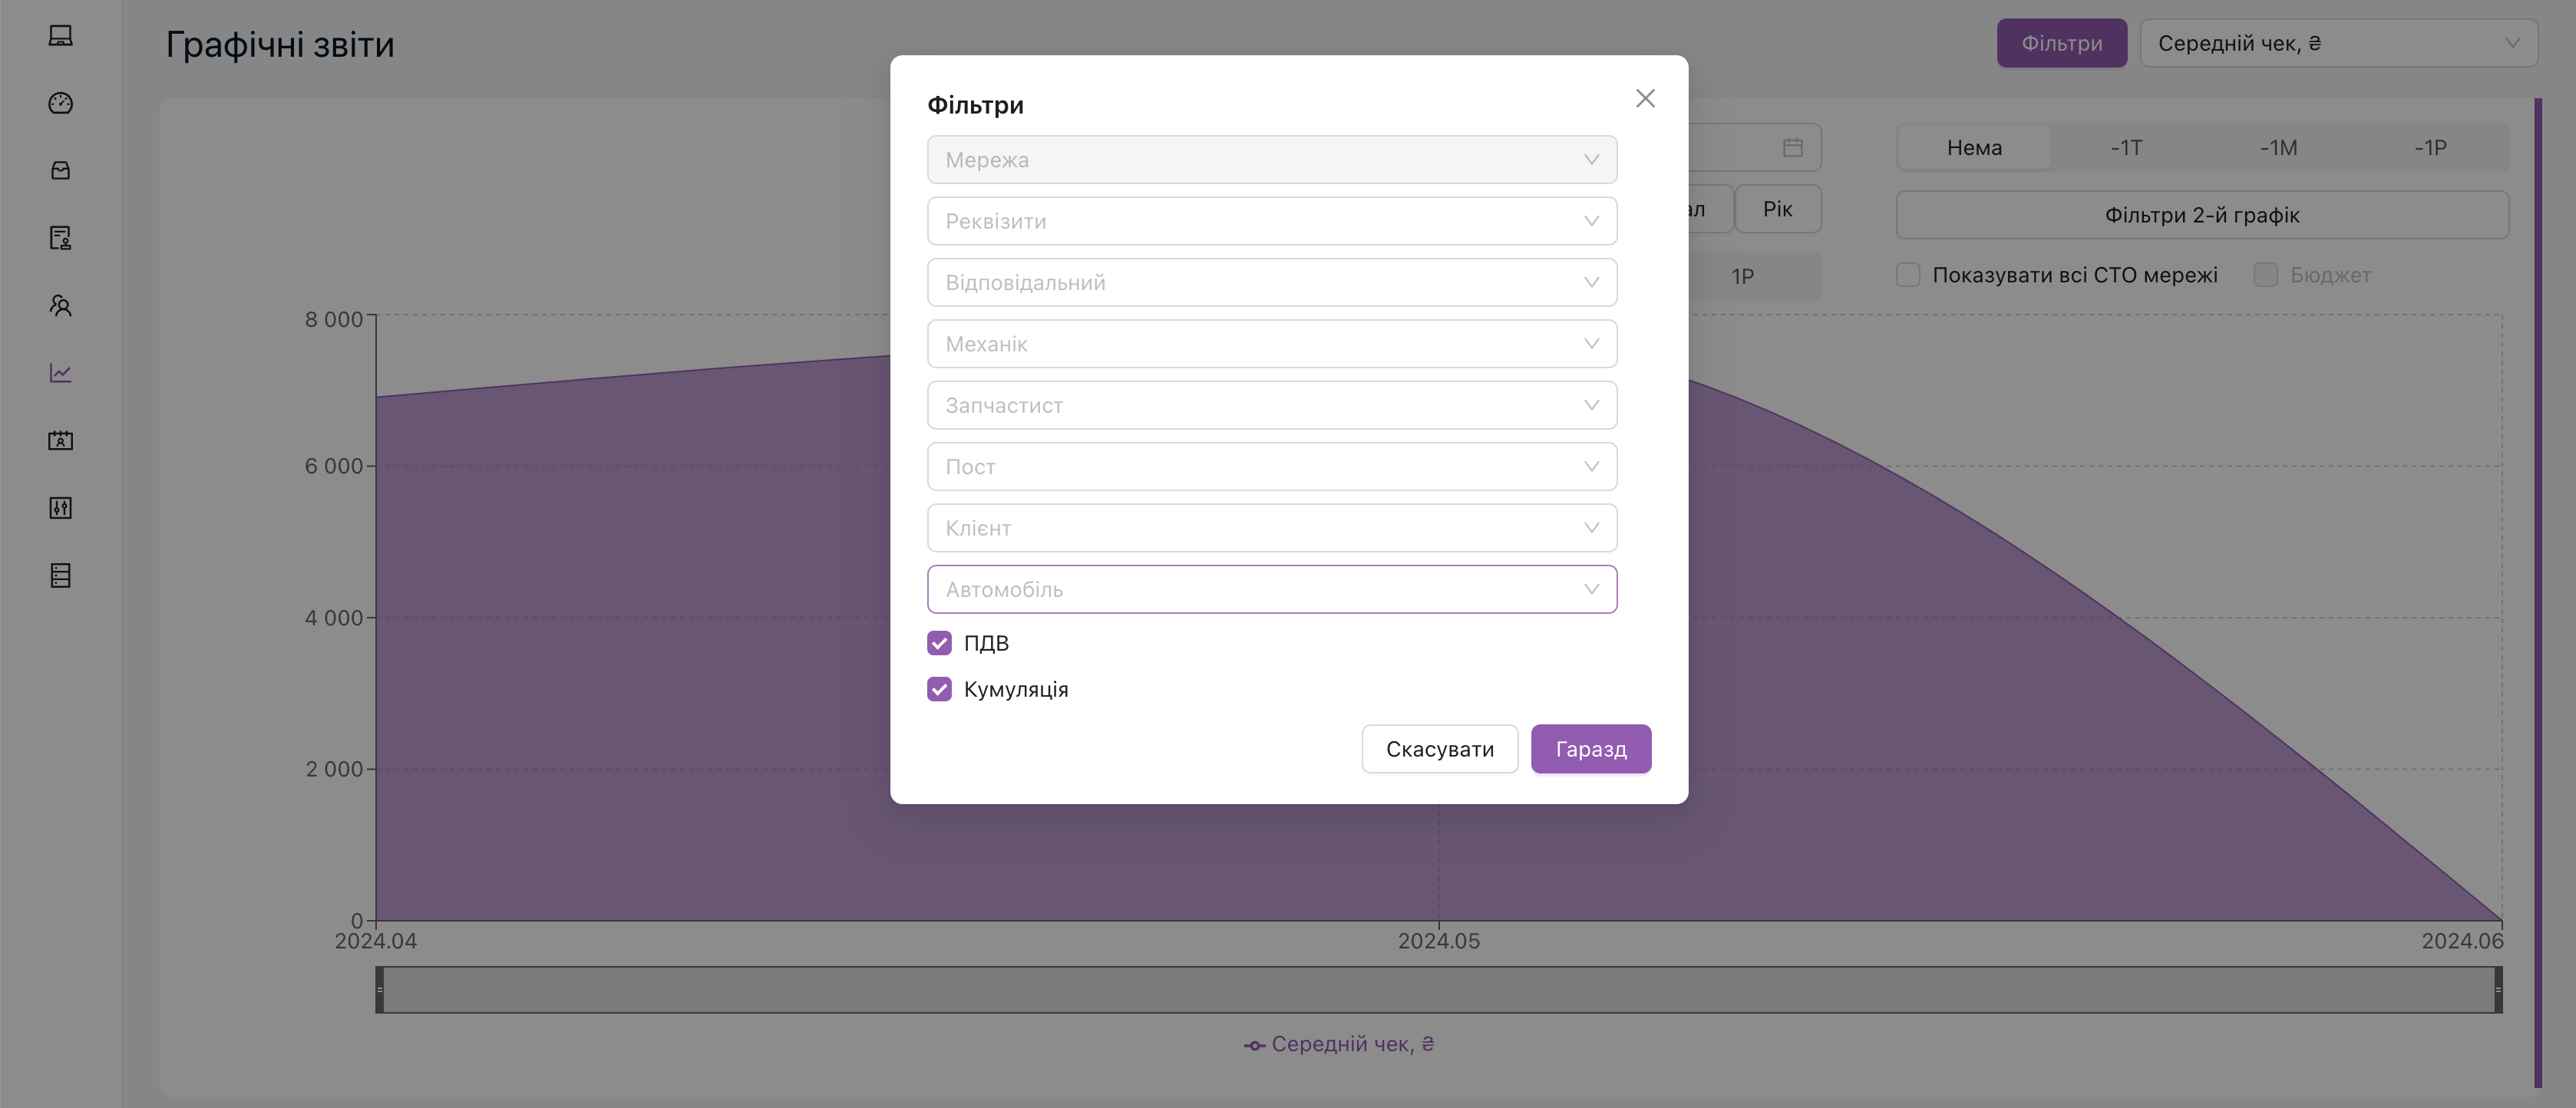Open the Клієнт dropdown

tap(1271, 528)
